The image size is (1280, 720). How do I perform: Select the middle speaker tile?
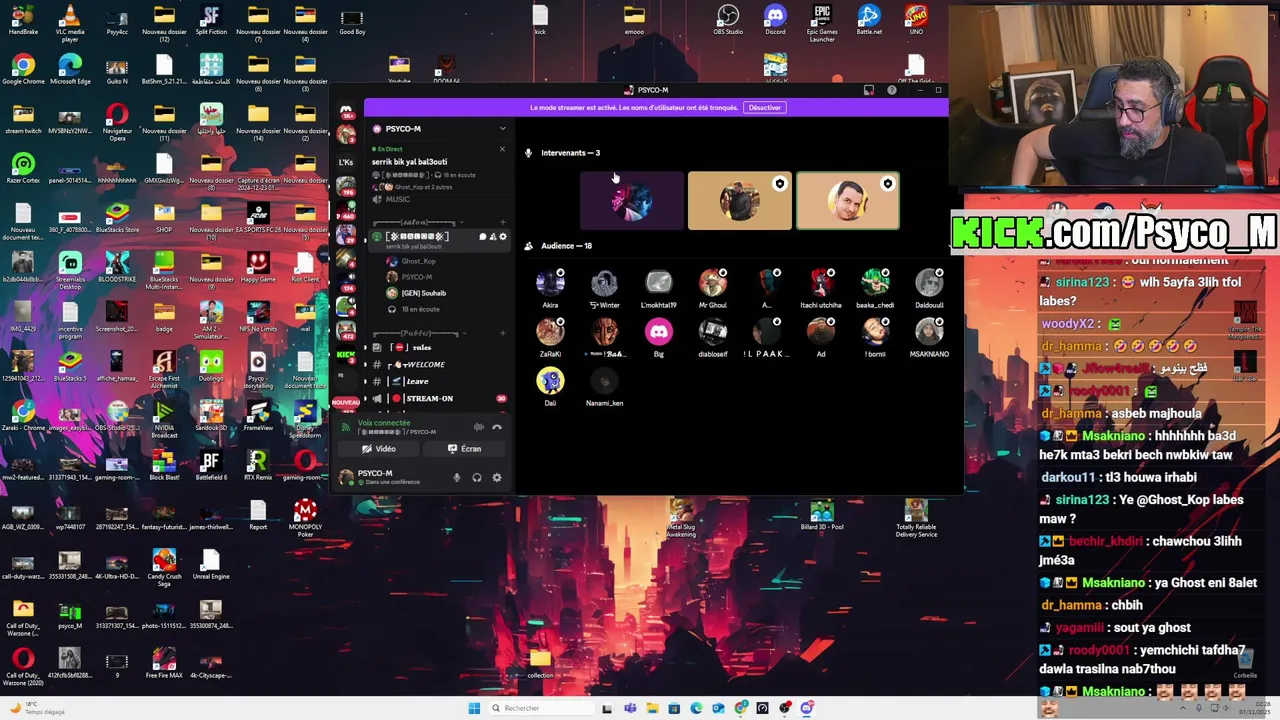point(740,201)
